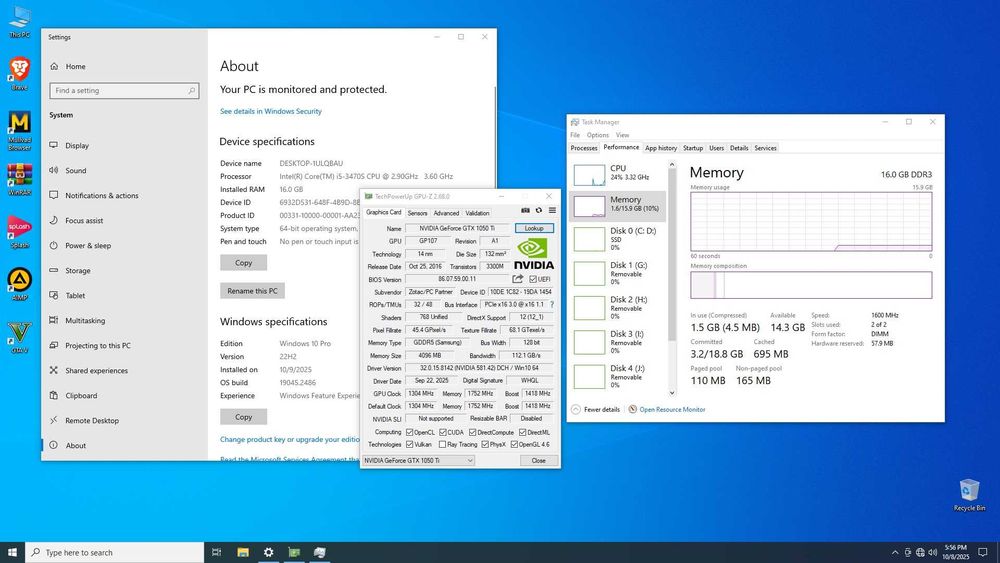The image size is (1000, 563).
Task: Open the GPU-Z hamburger menu
Action: click(552, 210)
